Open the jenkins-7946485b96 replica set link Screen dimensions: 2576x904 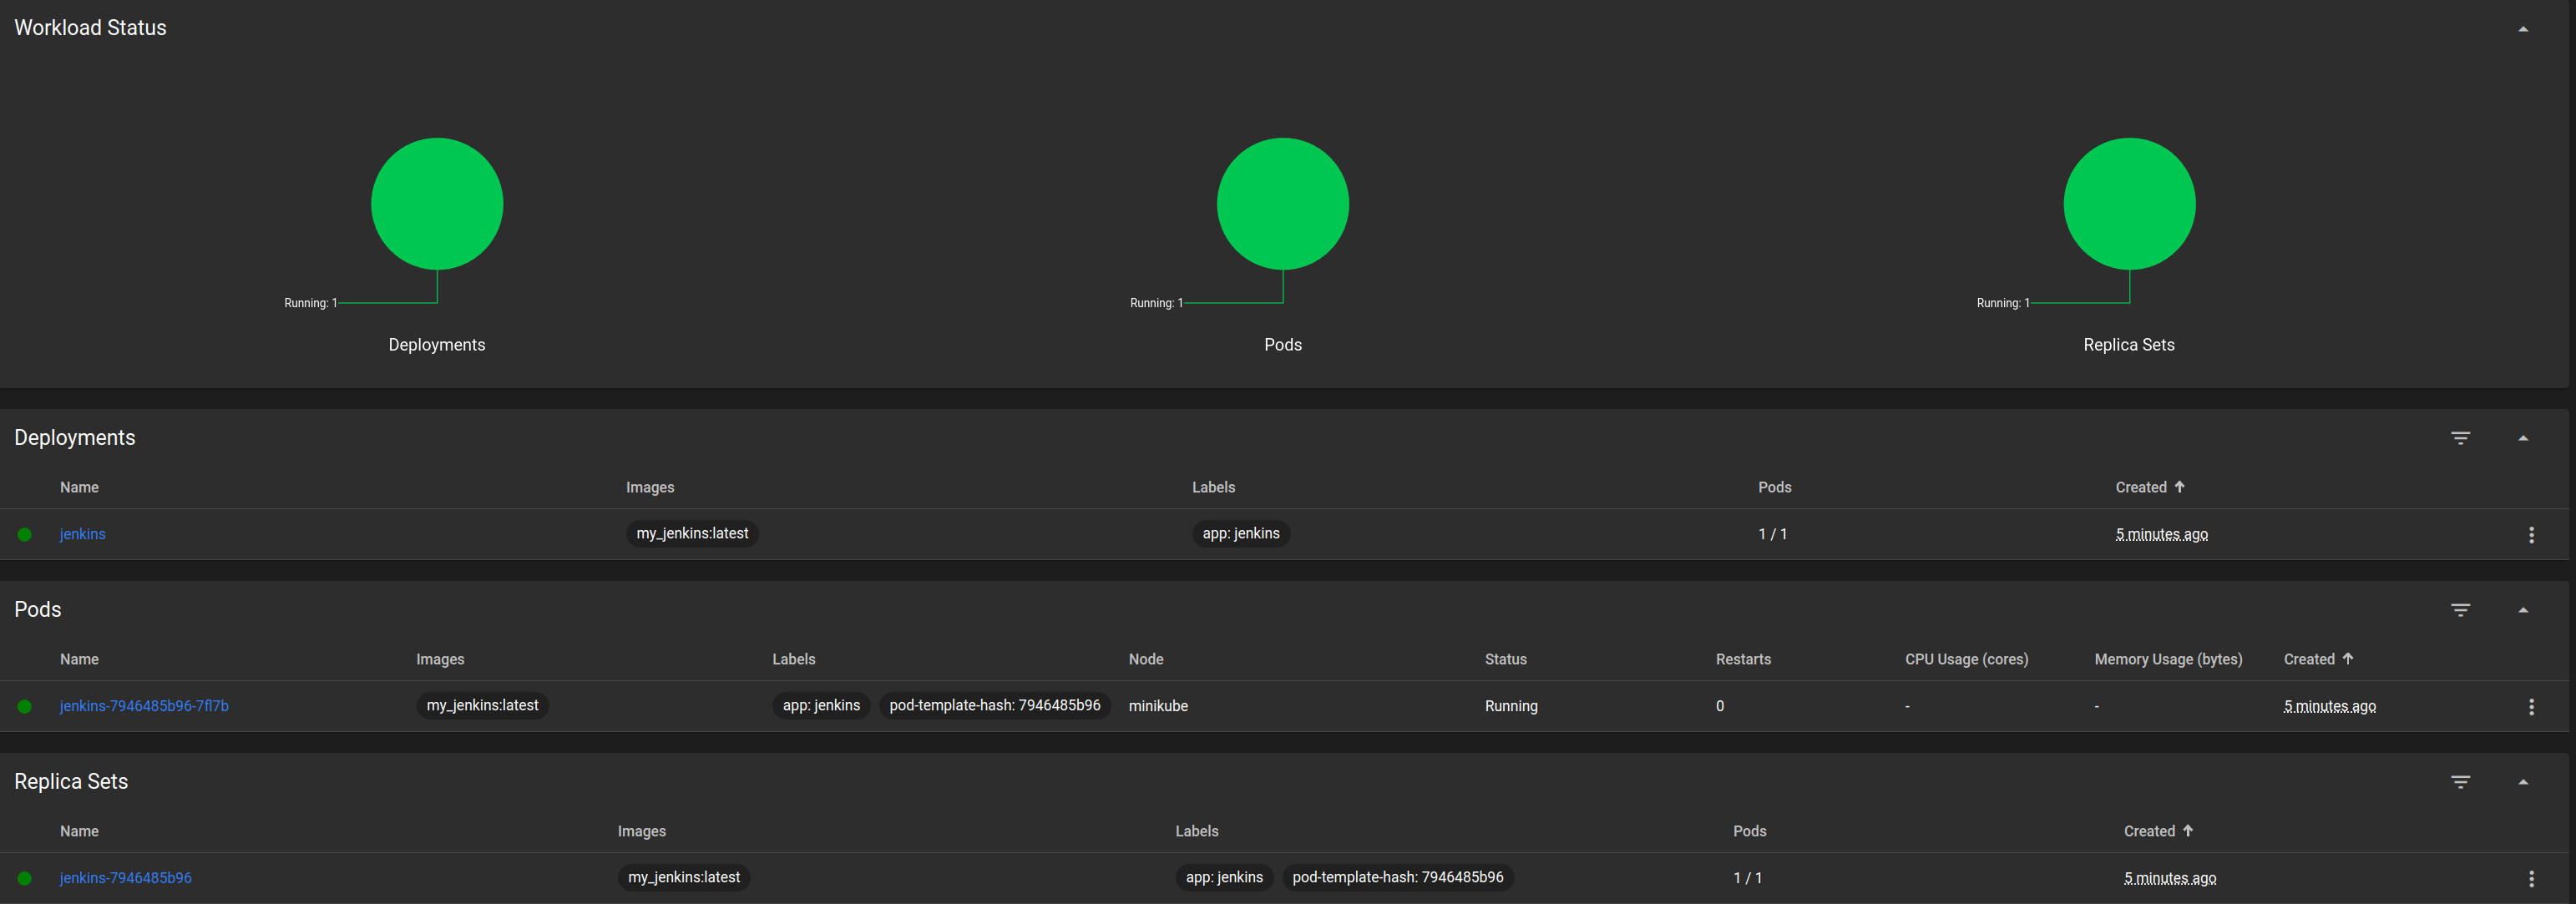pos(126,878)
